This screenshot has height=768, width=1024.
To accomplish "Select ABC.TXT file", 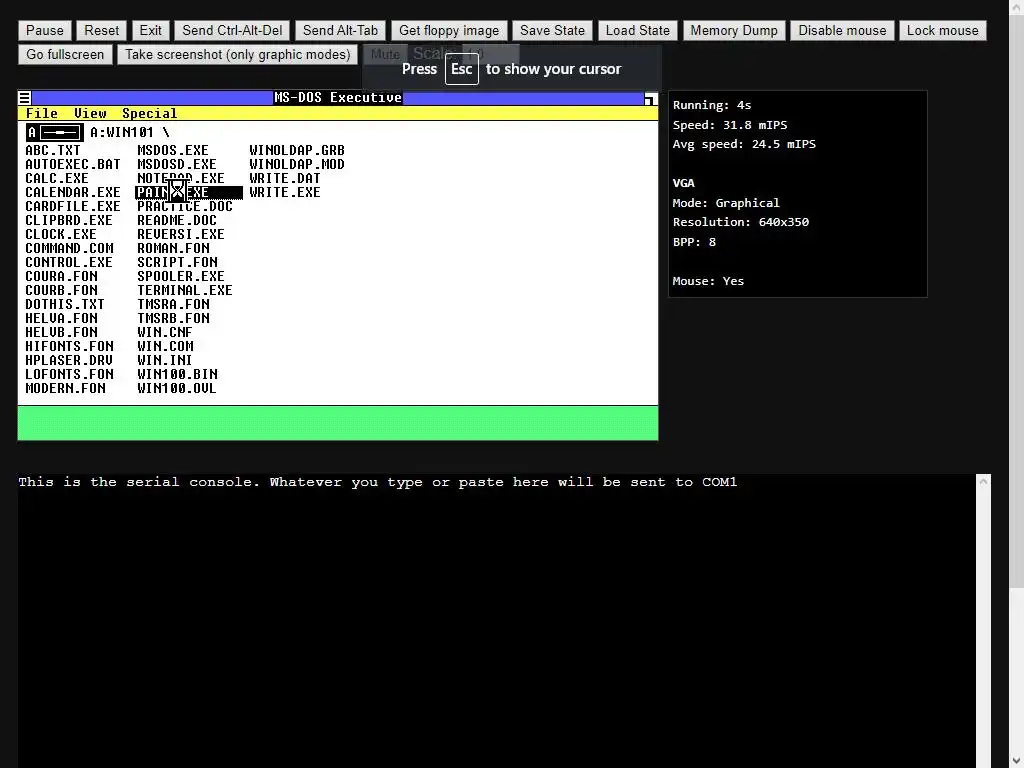I will pos(53,150).
